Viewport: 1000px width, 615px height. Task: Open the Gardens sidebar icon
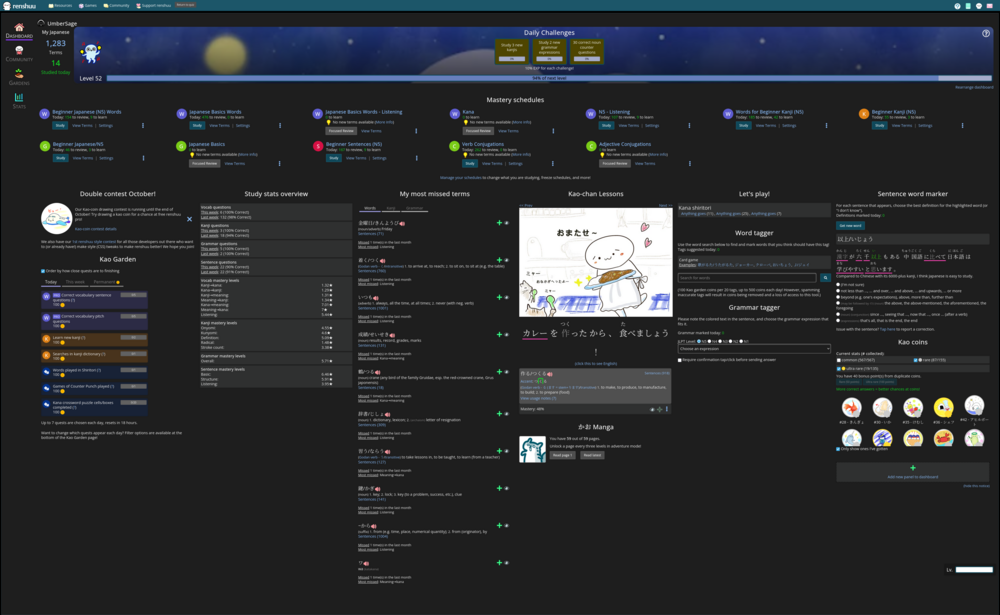19,77
